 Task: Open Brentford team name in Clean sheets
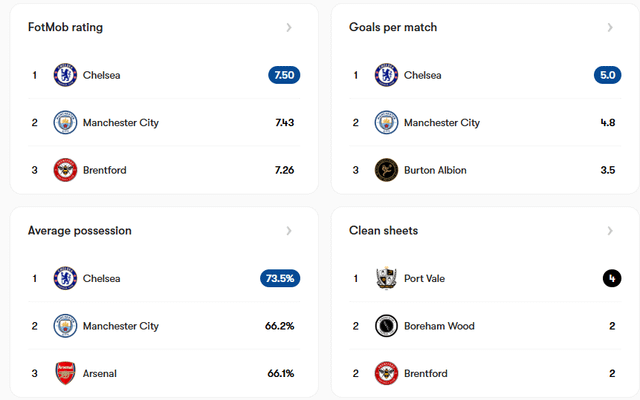click(426, 374)
